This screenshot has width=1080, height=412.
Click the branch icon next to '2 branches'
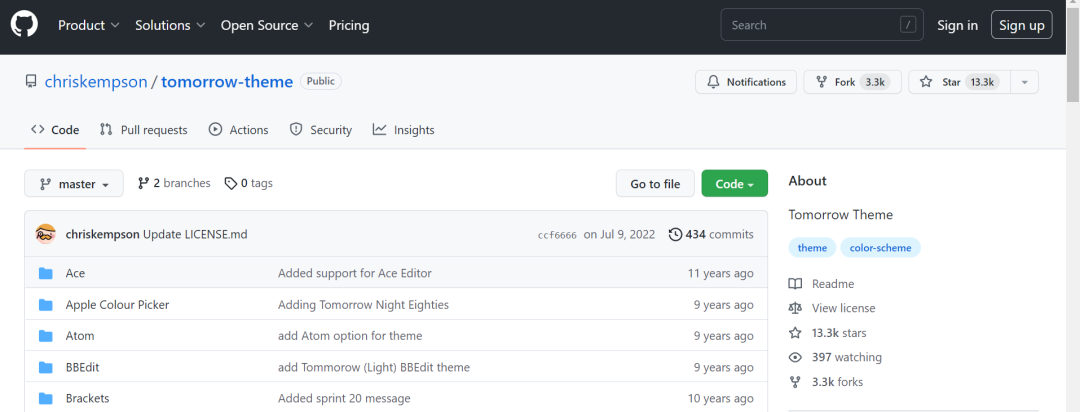tap(143, 183)
